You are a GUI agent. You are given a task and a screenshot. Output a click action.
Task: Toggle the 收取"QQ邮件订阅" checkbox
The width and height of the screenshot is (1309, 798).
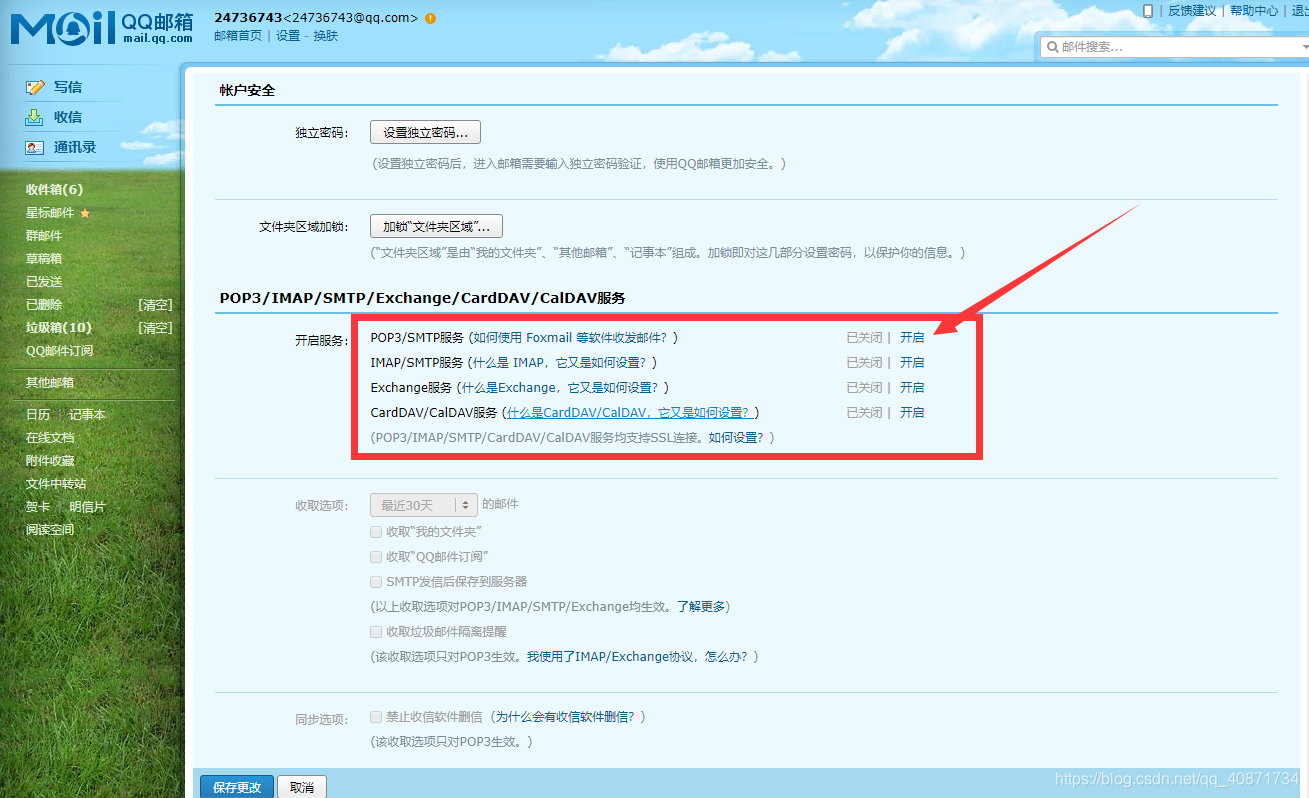pos(376,556)
